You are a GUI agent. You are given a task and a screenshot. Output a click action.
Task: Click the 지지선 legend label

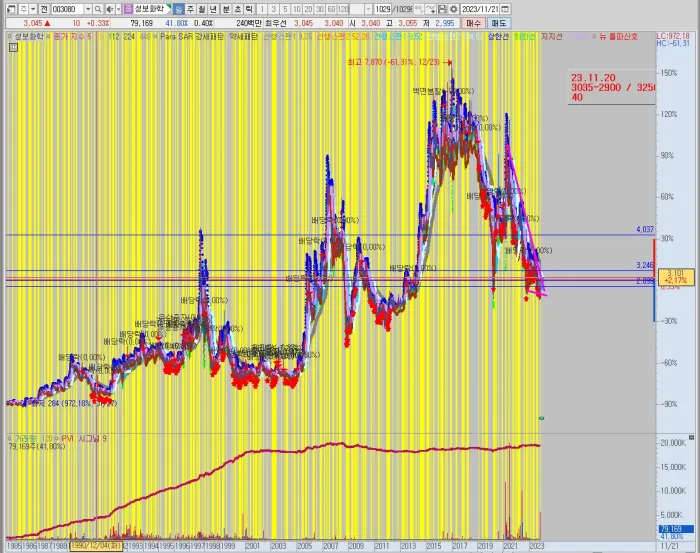[552, 37]
